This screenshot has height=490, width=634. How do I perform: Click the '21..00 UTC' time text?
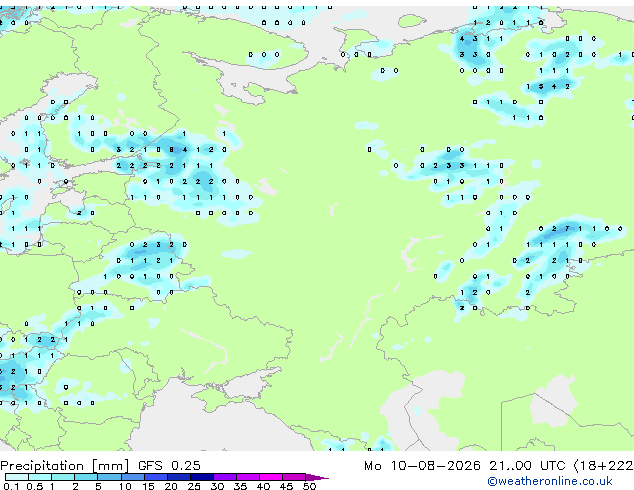pyautogui.click(x=527, y=466)
